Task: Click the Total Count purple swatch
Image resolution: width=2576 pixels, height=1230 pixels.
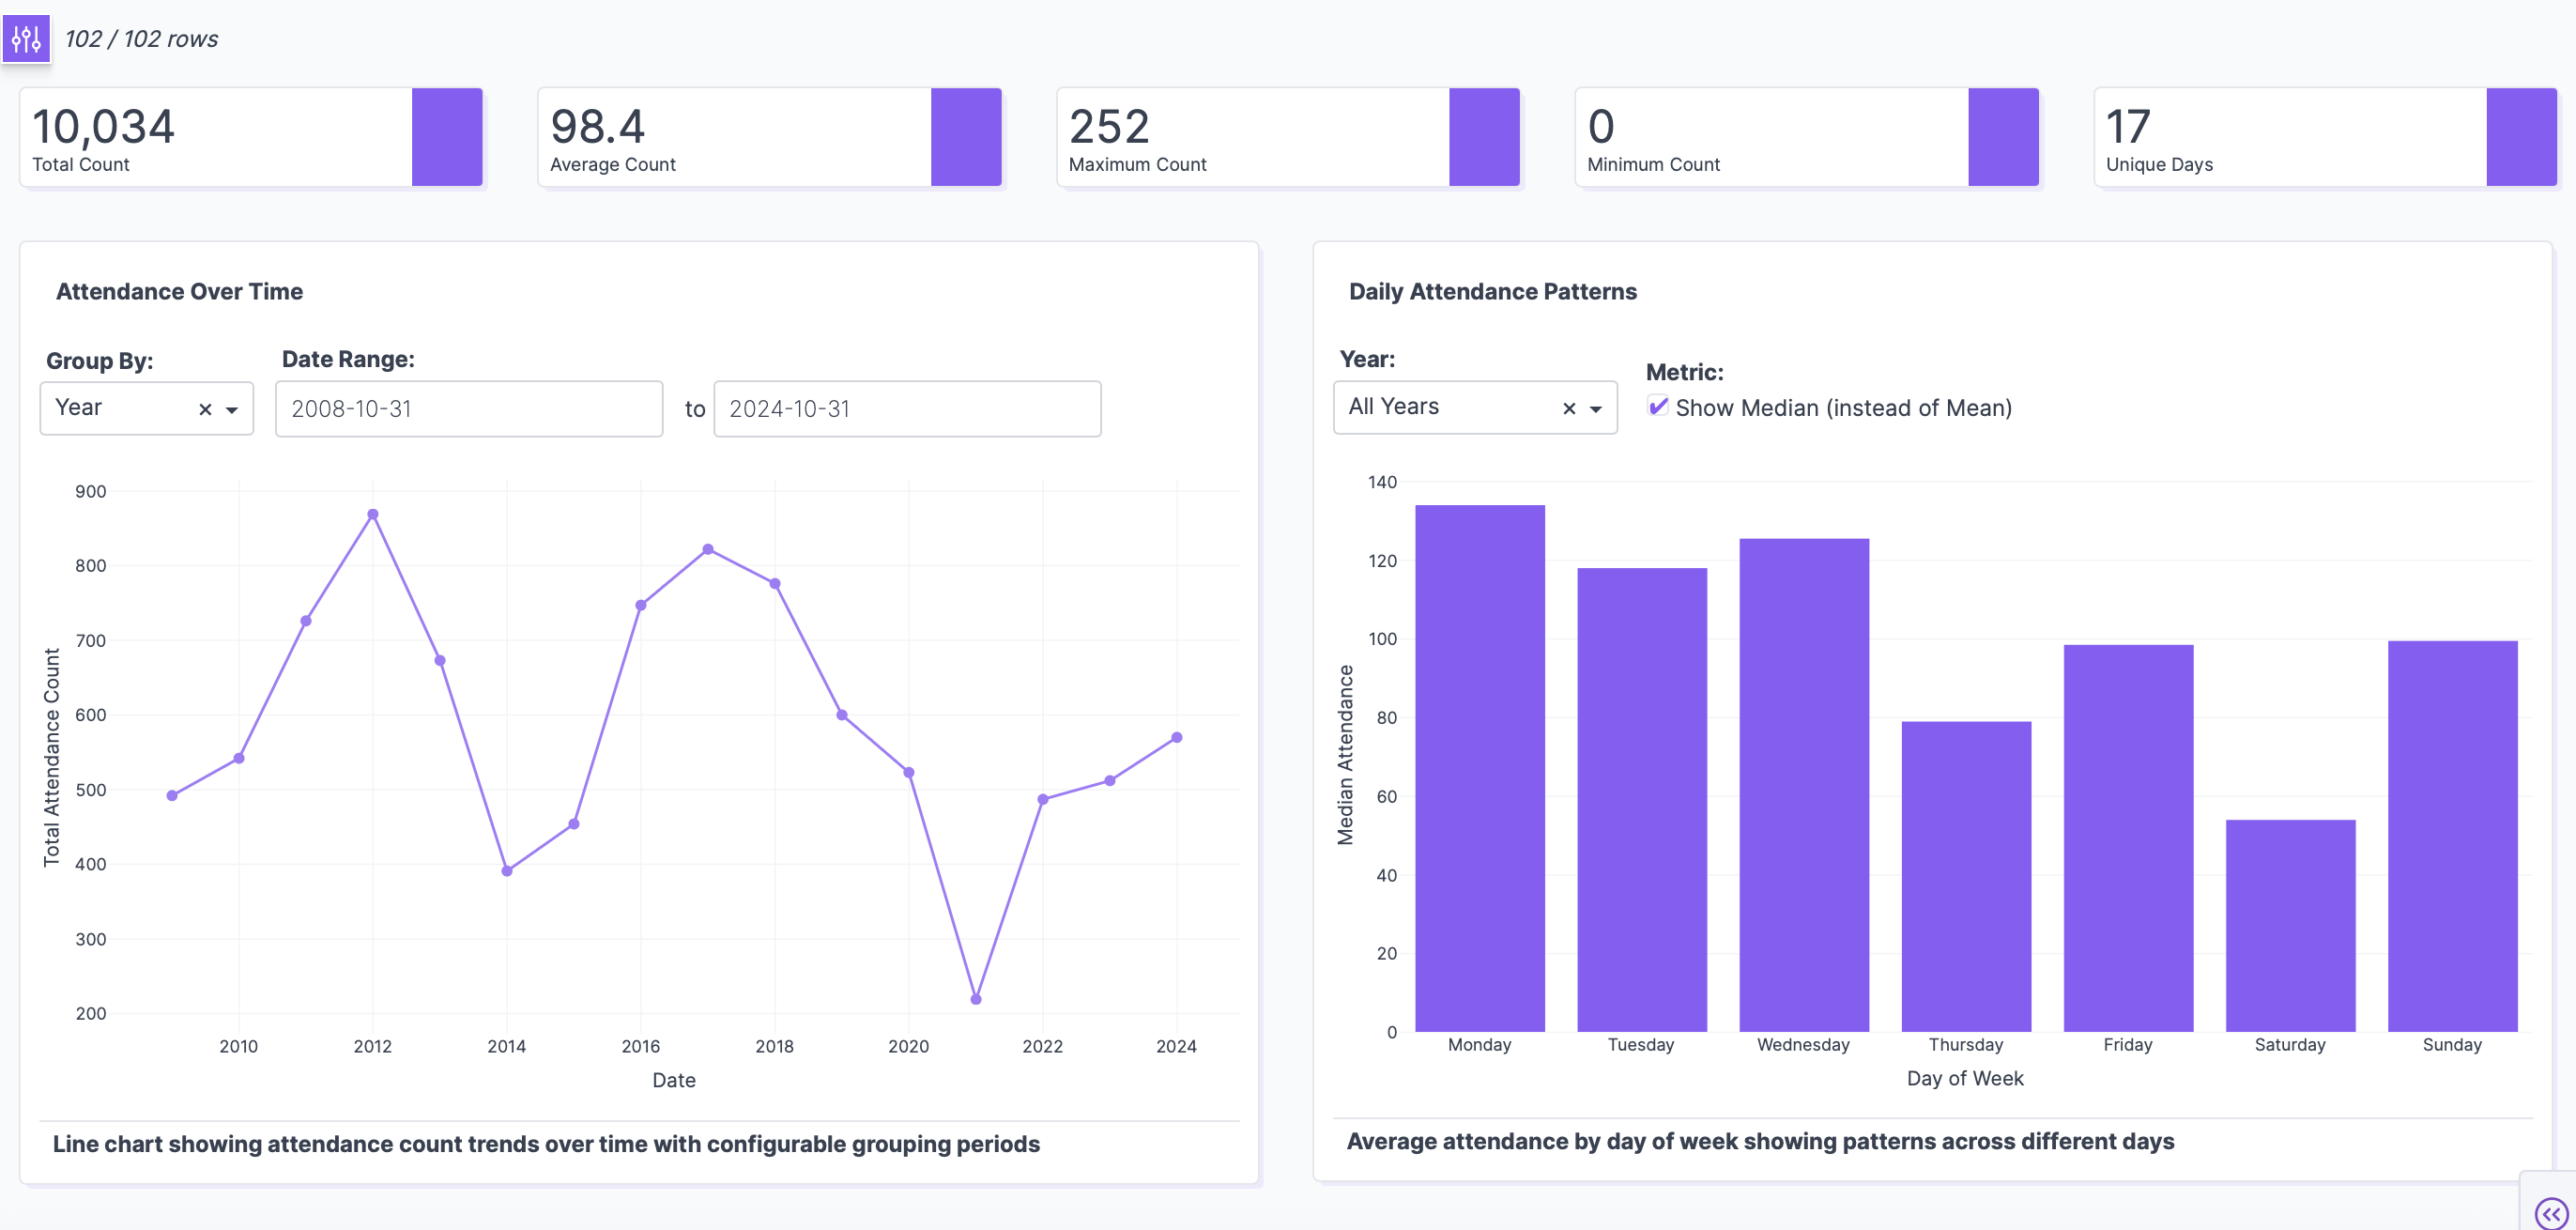Action: point(447,137)
